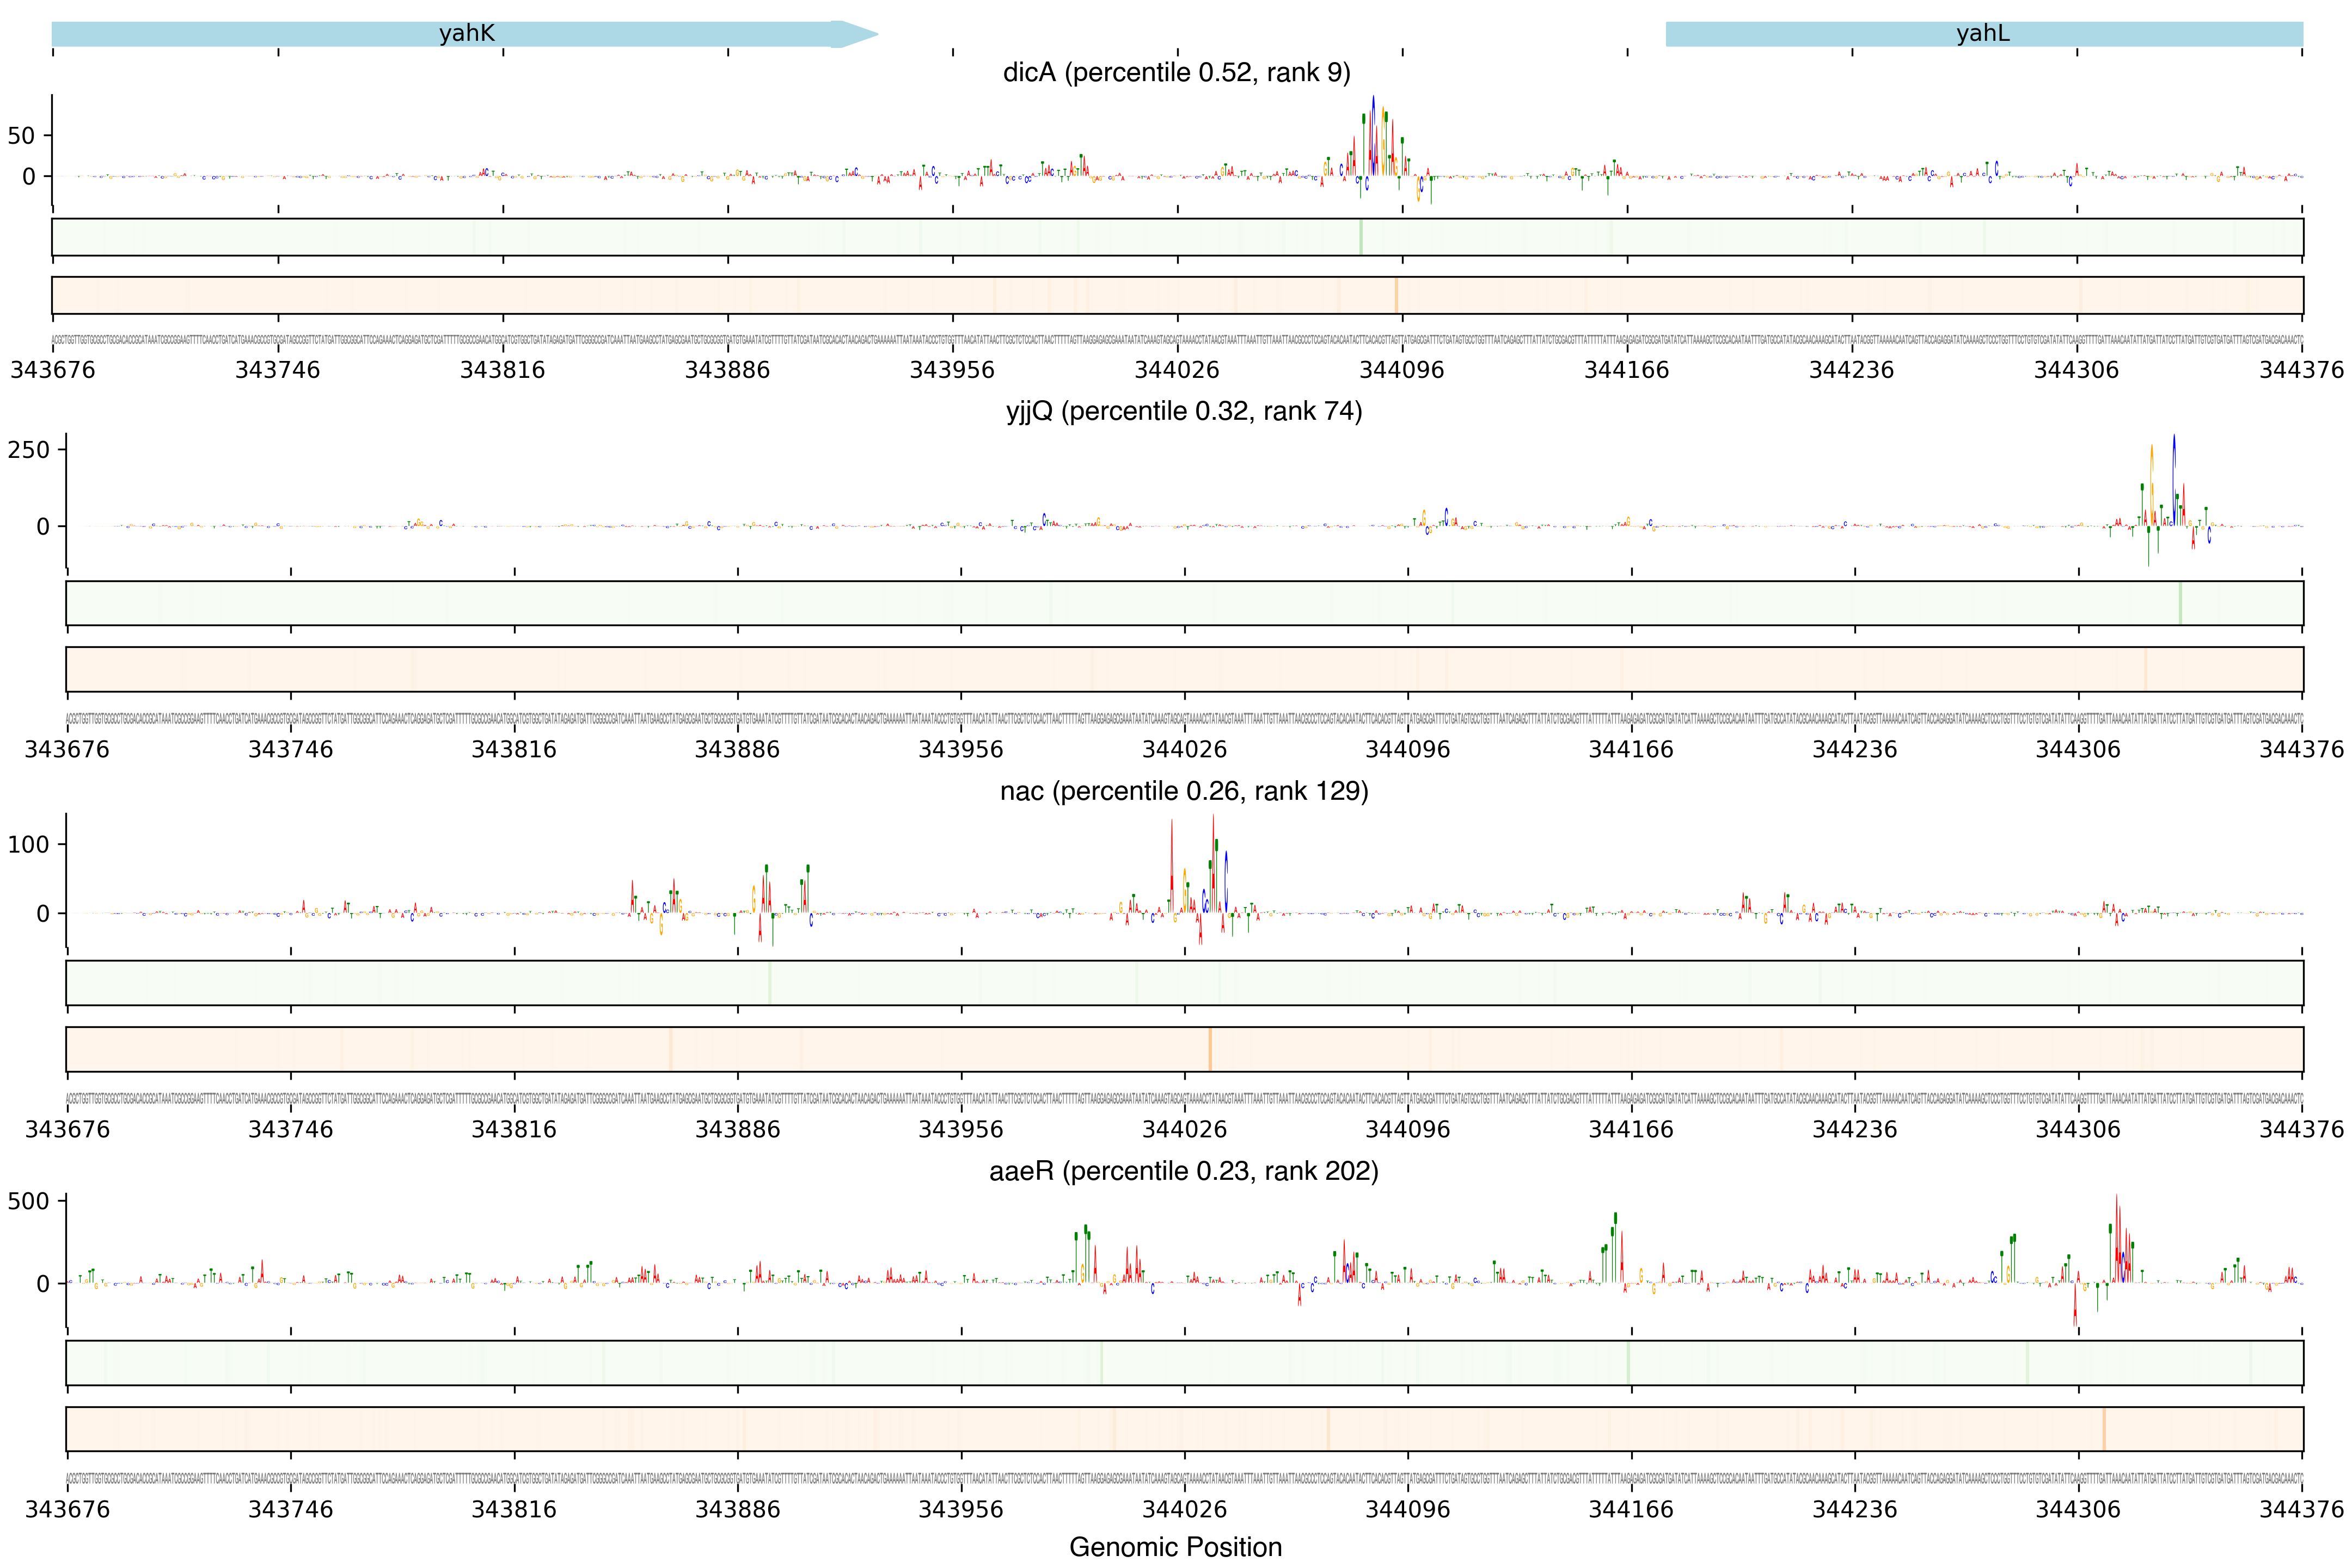Viewport: 2352px width, 1568px height.
Task: Click the nac panel title text
Action: click(x=1184, y=792)
